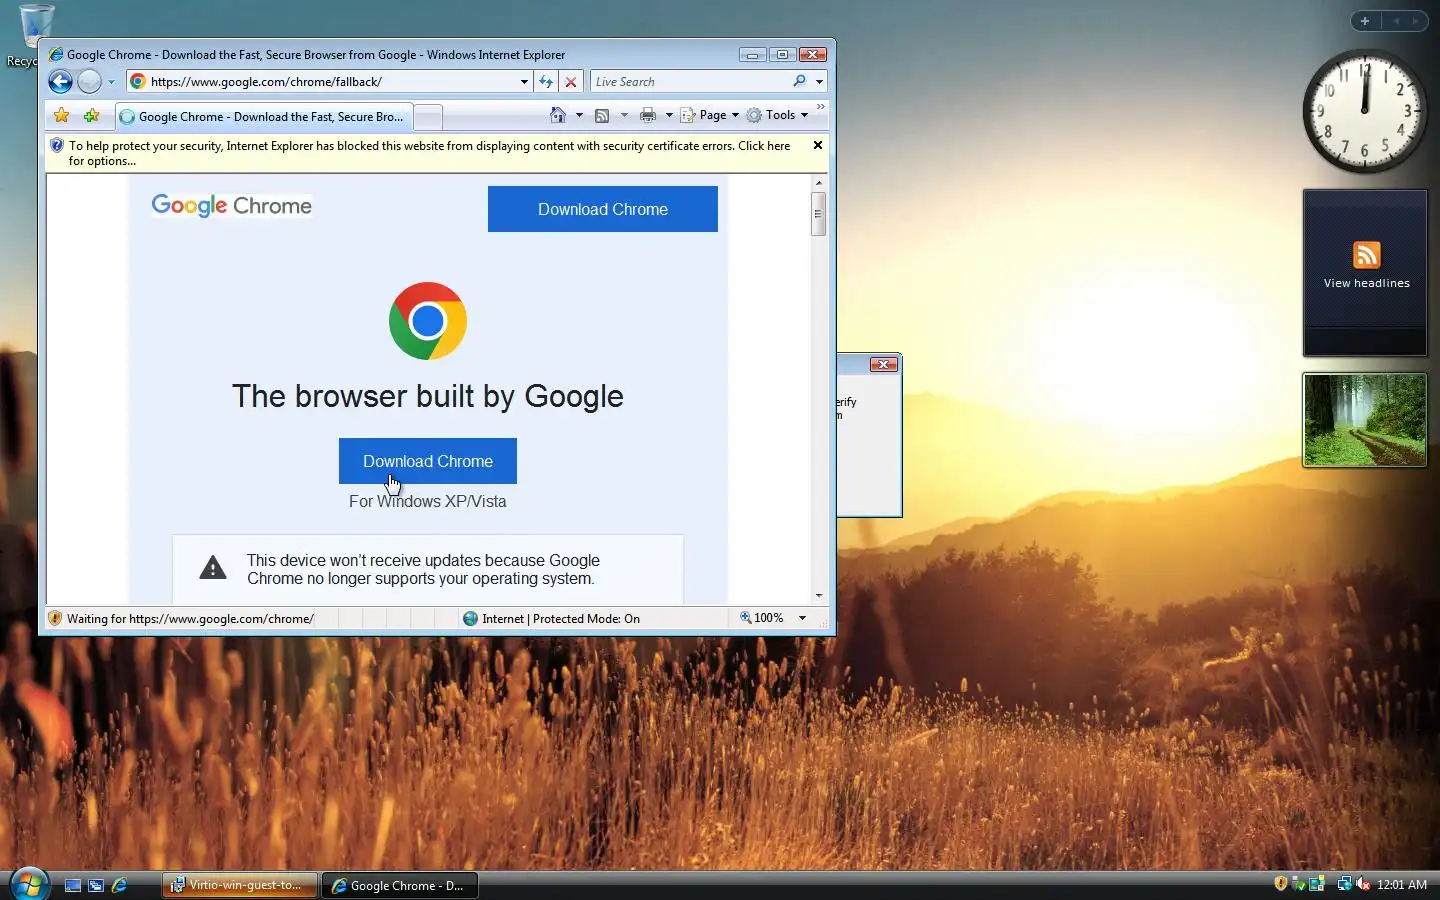1440x900 pixels.
Task: Open a new blank tab
Action: (427, 117)
